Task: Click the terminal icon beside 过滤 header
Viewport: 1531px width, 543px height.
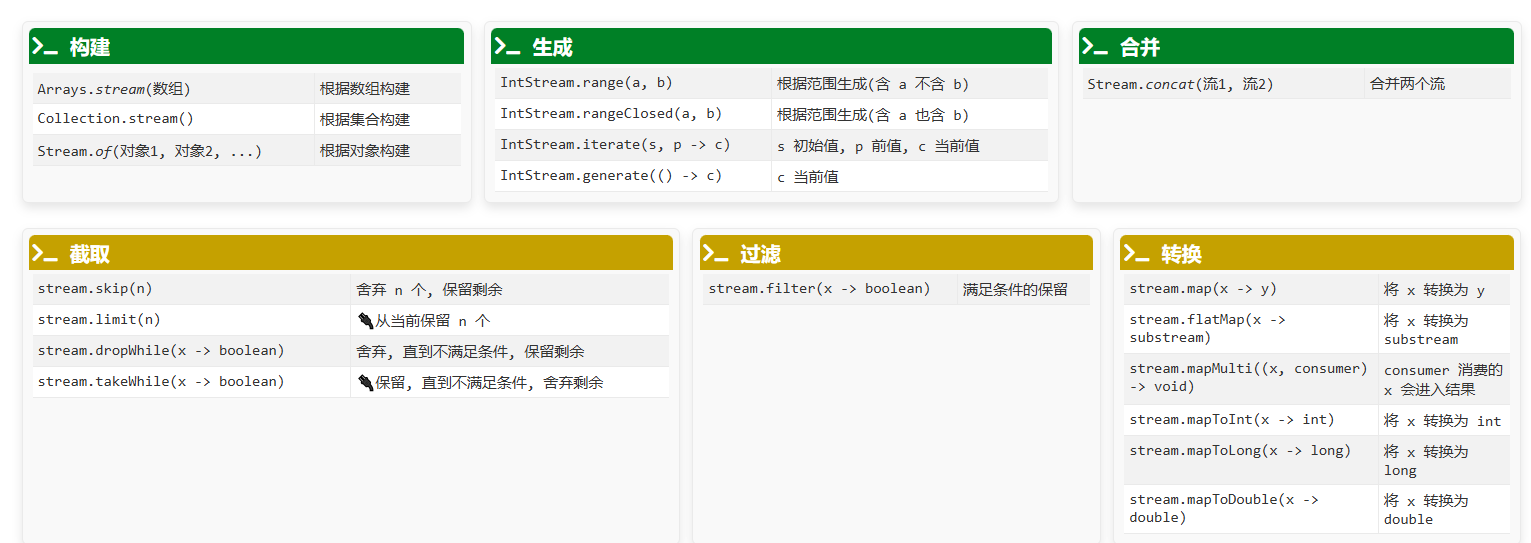Action: (x=716, y=253)
